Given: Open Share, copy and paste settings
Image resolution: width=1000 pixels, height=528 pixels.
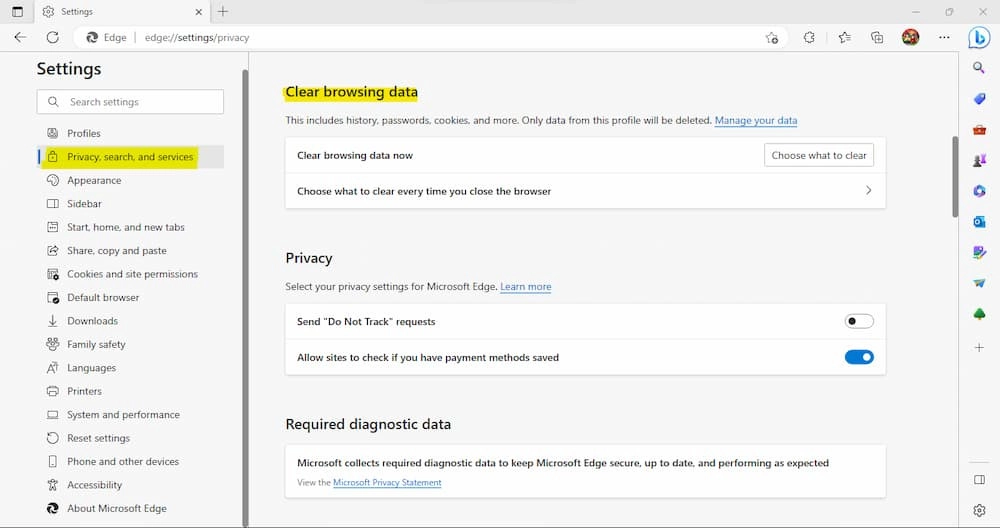Looking at the screenshot, I should coord(131,251).
